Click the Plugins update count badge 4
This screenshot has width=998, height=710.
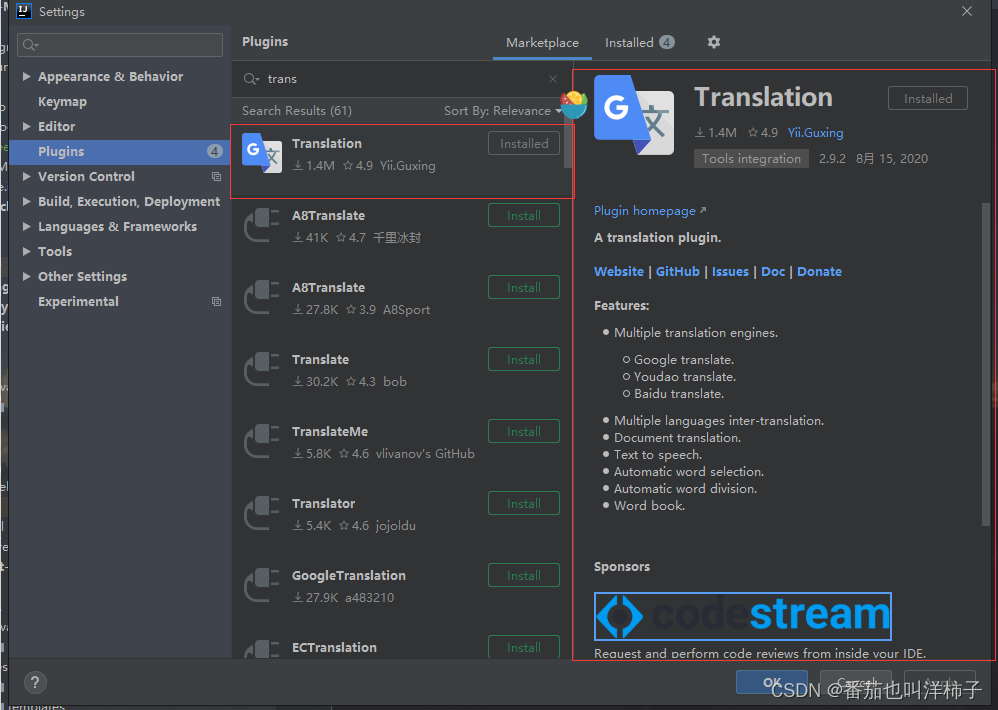click(x=214, y=151)
